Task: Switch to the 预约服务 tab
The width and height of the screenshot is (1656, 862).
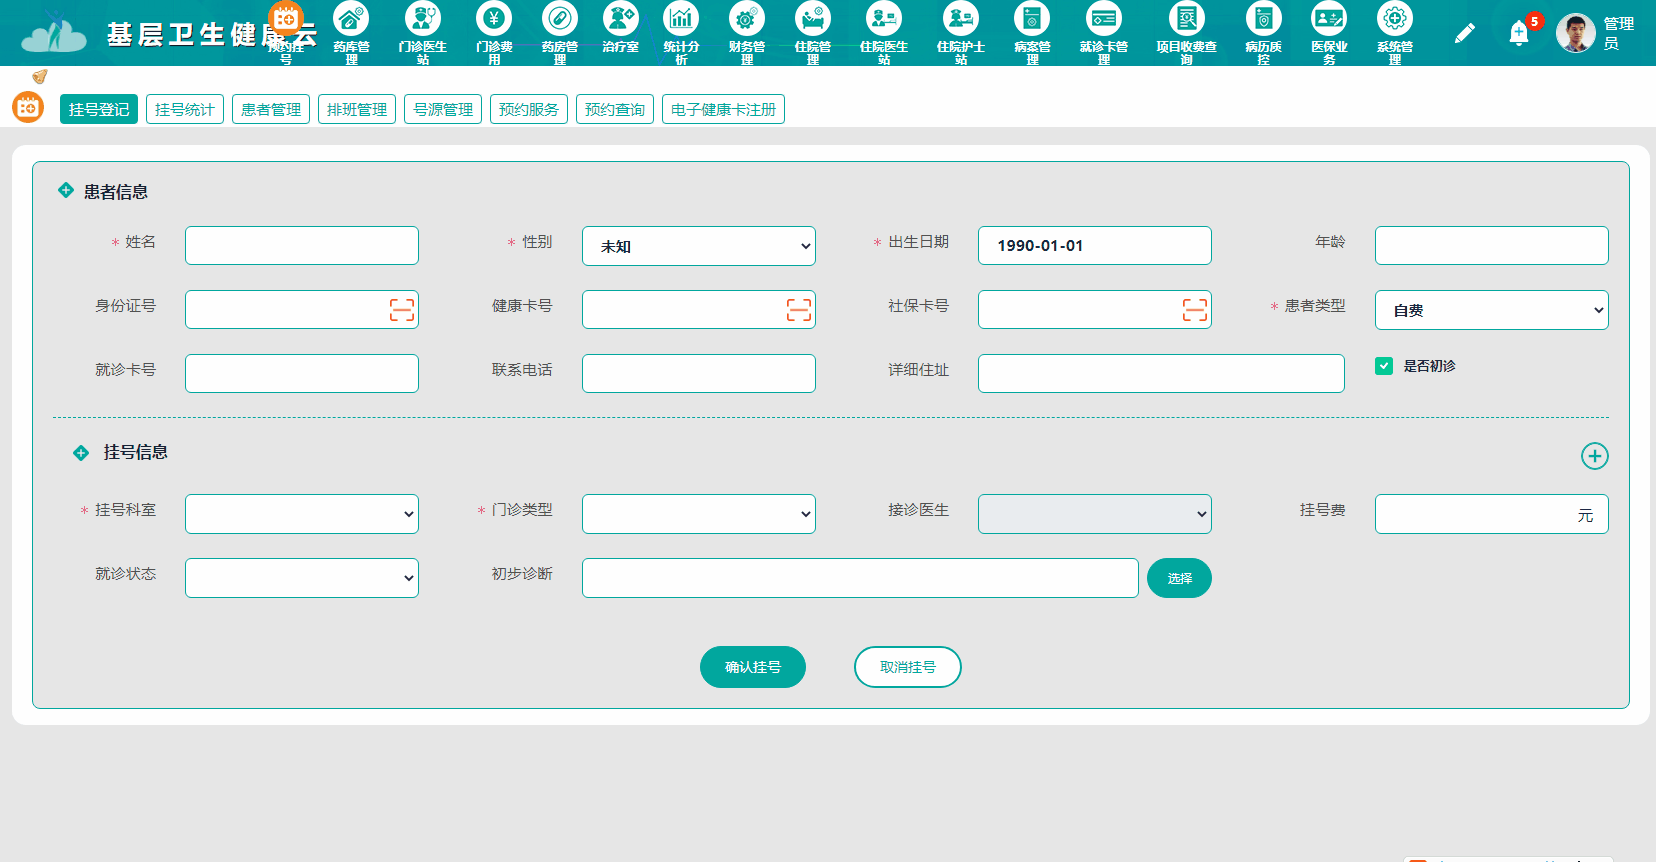Action: click(529, 109)
